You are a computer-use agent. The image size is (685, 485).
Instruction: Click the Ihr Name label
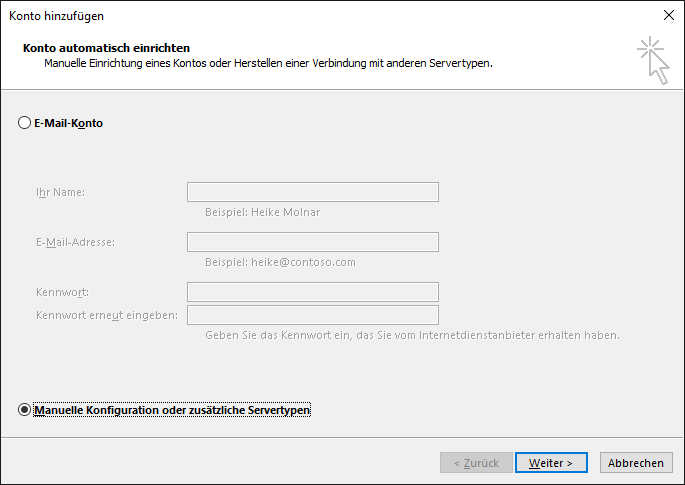[60, 192]
